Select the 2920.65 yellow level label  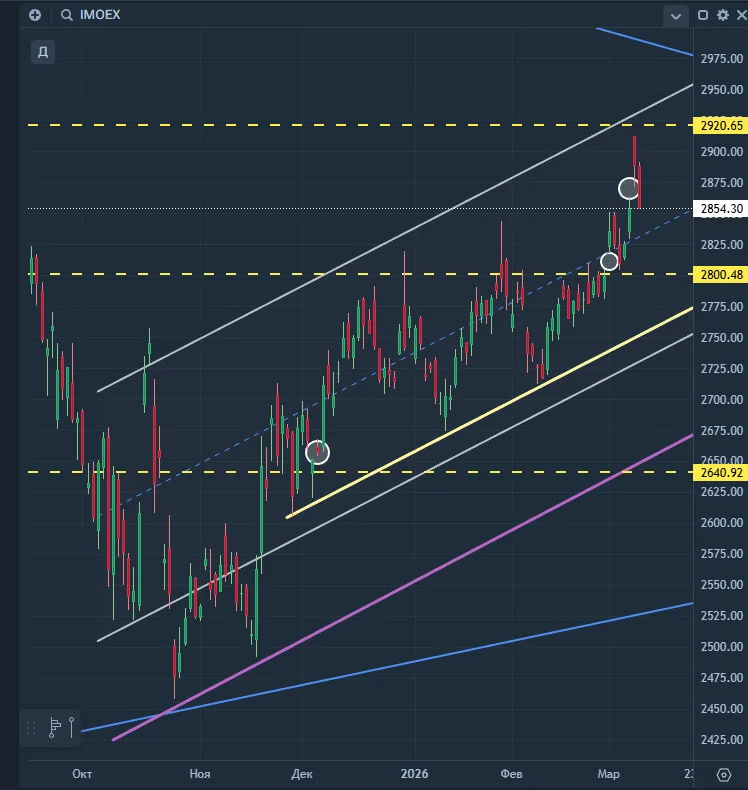[x=721, y=125]
